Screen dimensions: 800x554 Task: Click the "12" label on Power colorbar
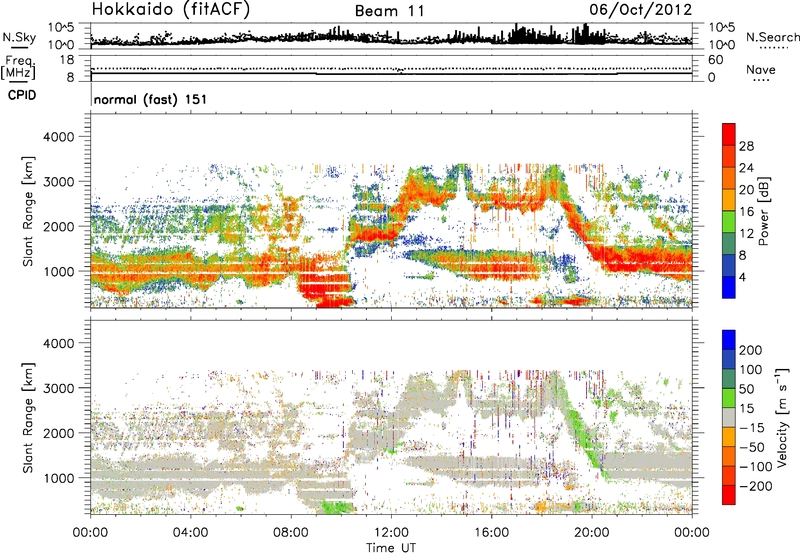click(x=746, y=234)
